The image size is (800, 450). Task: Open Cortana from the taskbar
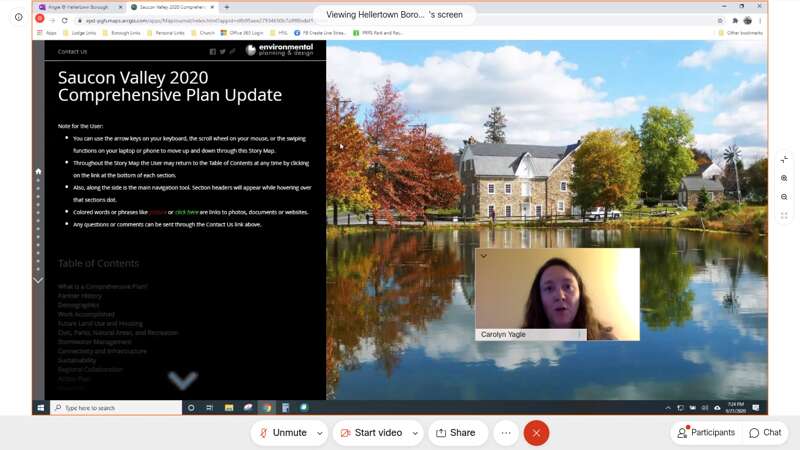click(x=191, y=408)
